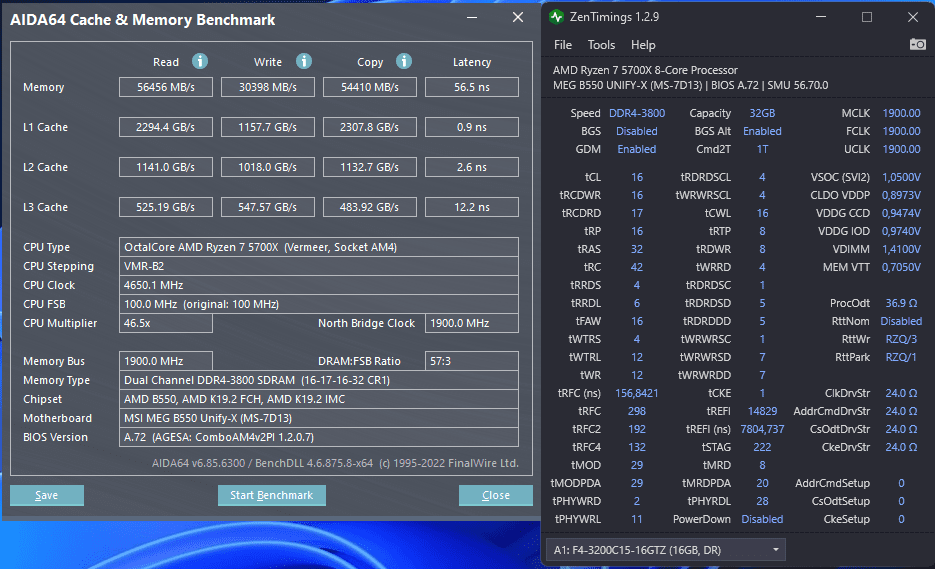Viewport: 935px width, 569px height.
Task: Click the L1 Cache write value 1157.7 GB/s
Action: point(268,127)
